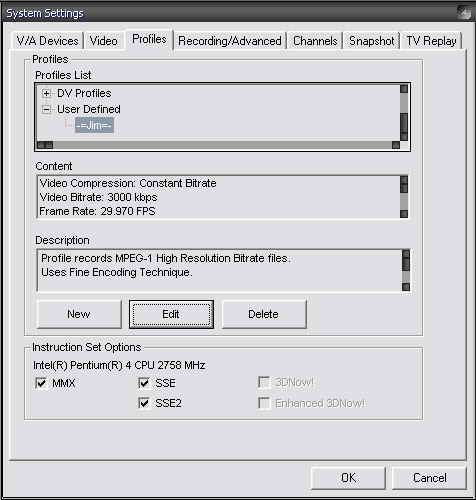Go to the Recording/Advanced tab
476x500 pixels.
pos(230,41)
